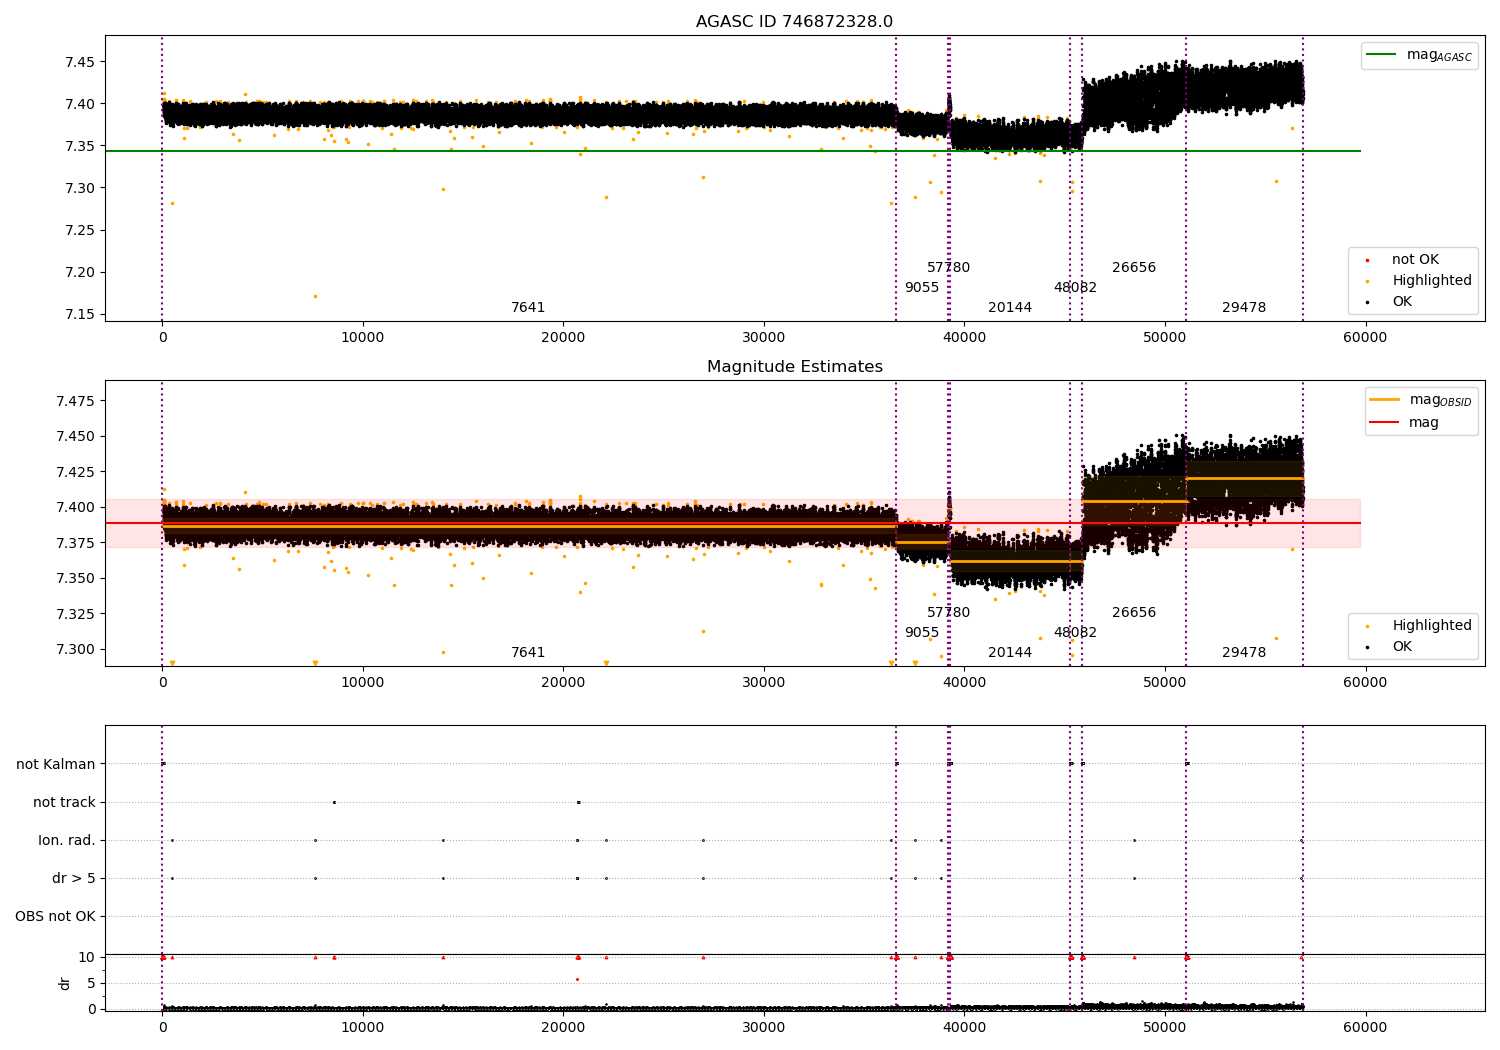Click 'OK' in the Magnitude Estimates legend
The height and width of the screenshot is (1050, 1500).
point(1402,647)
